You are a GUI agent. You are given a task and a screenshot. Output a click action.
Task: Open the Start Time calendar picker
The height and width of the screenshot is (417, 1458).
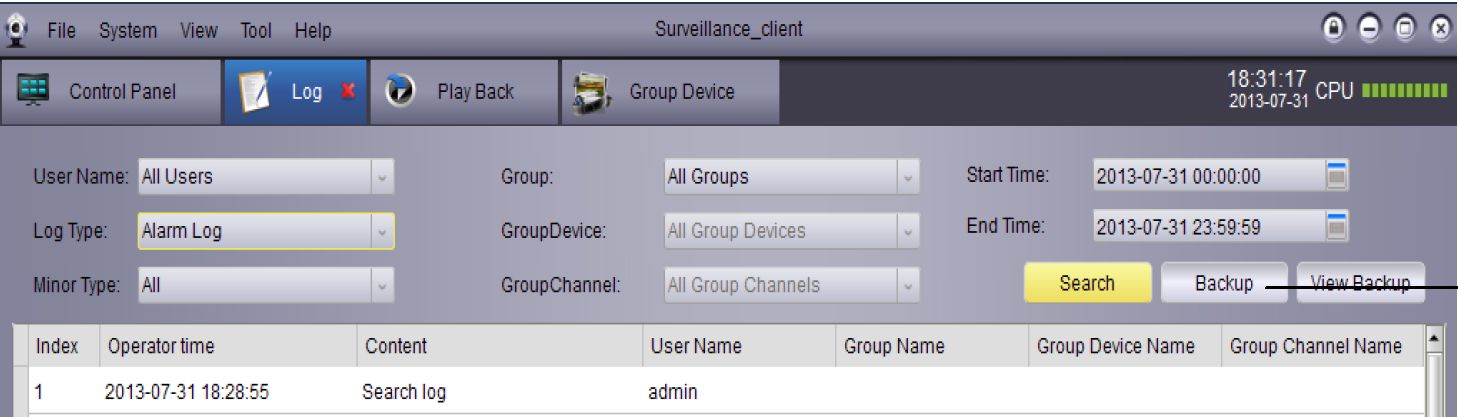click(x=1337, y=176)
